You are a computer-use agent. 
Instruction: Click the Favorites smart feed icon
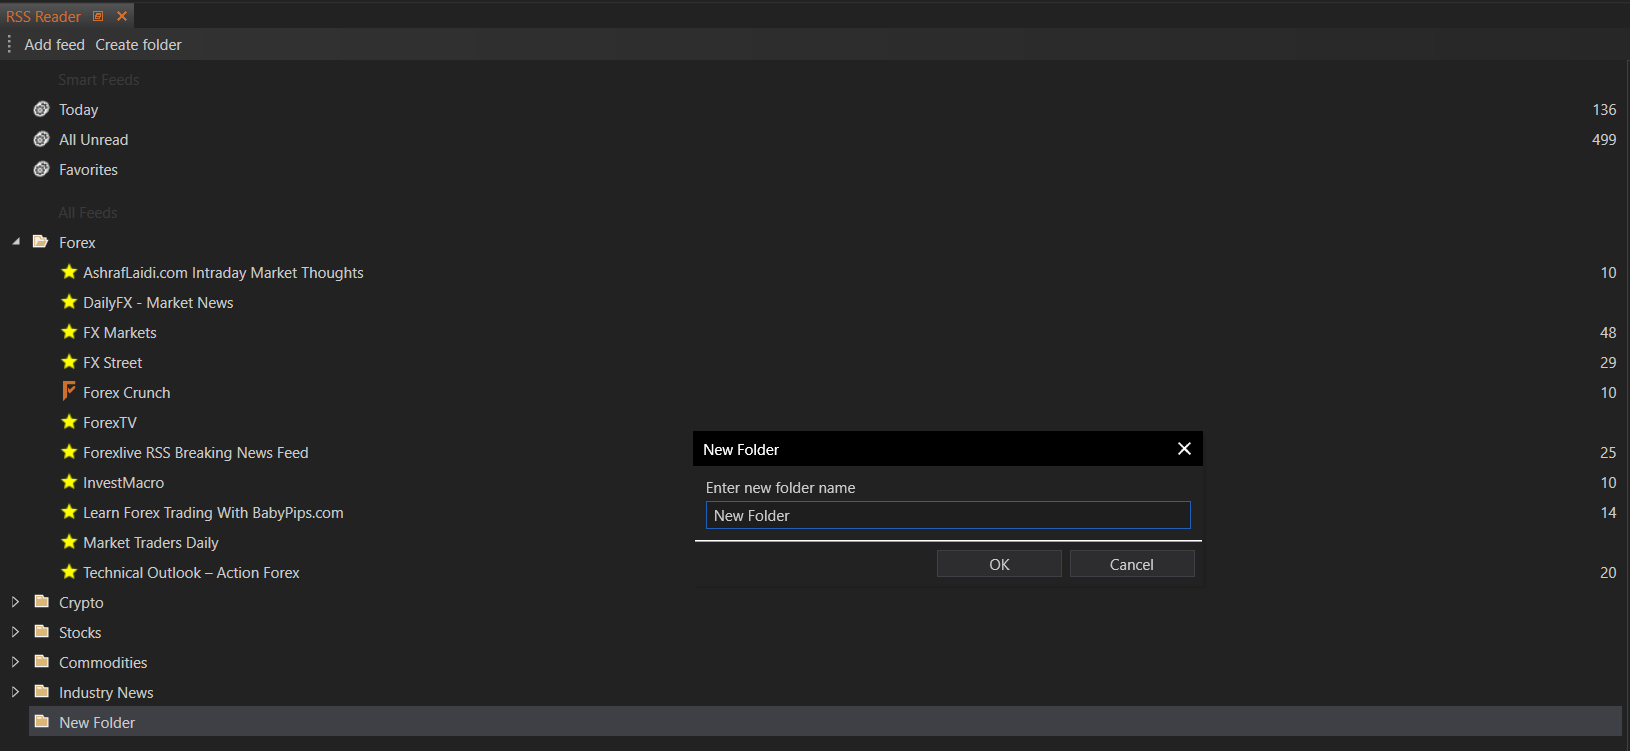coord(41,169)
